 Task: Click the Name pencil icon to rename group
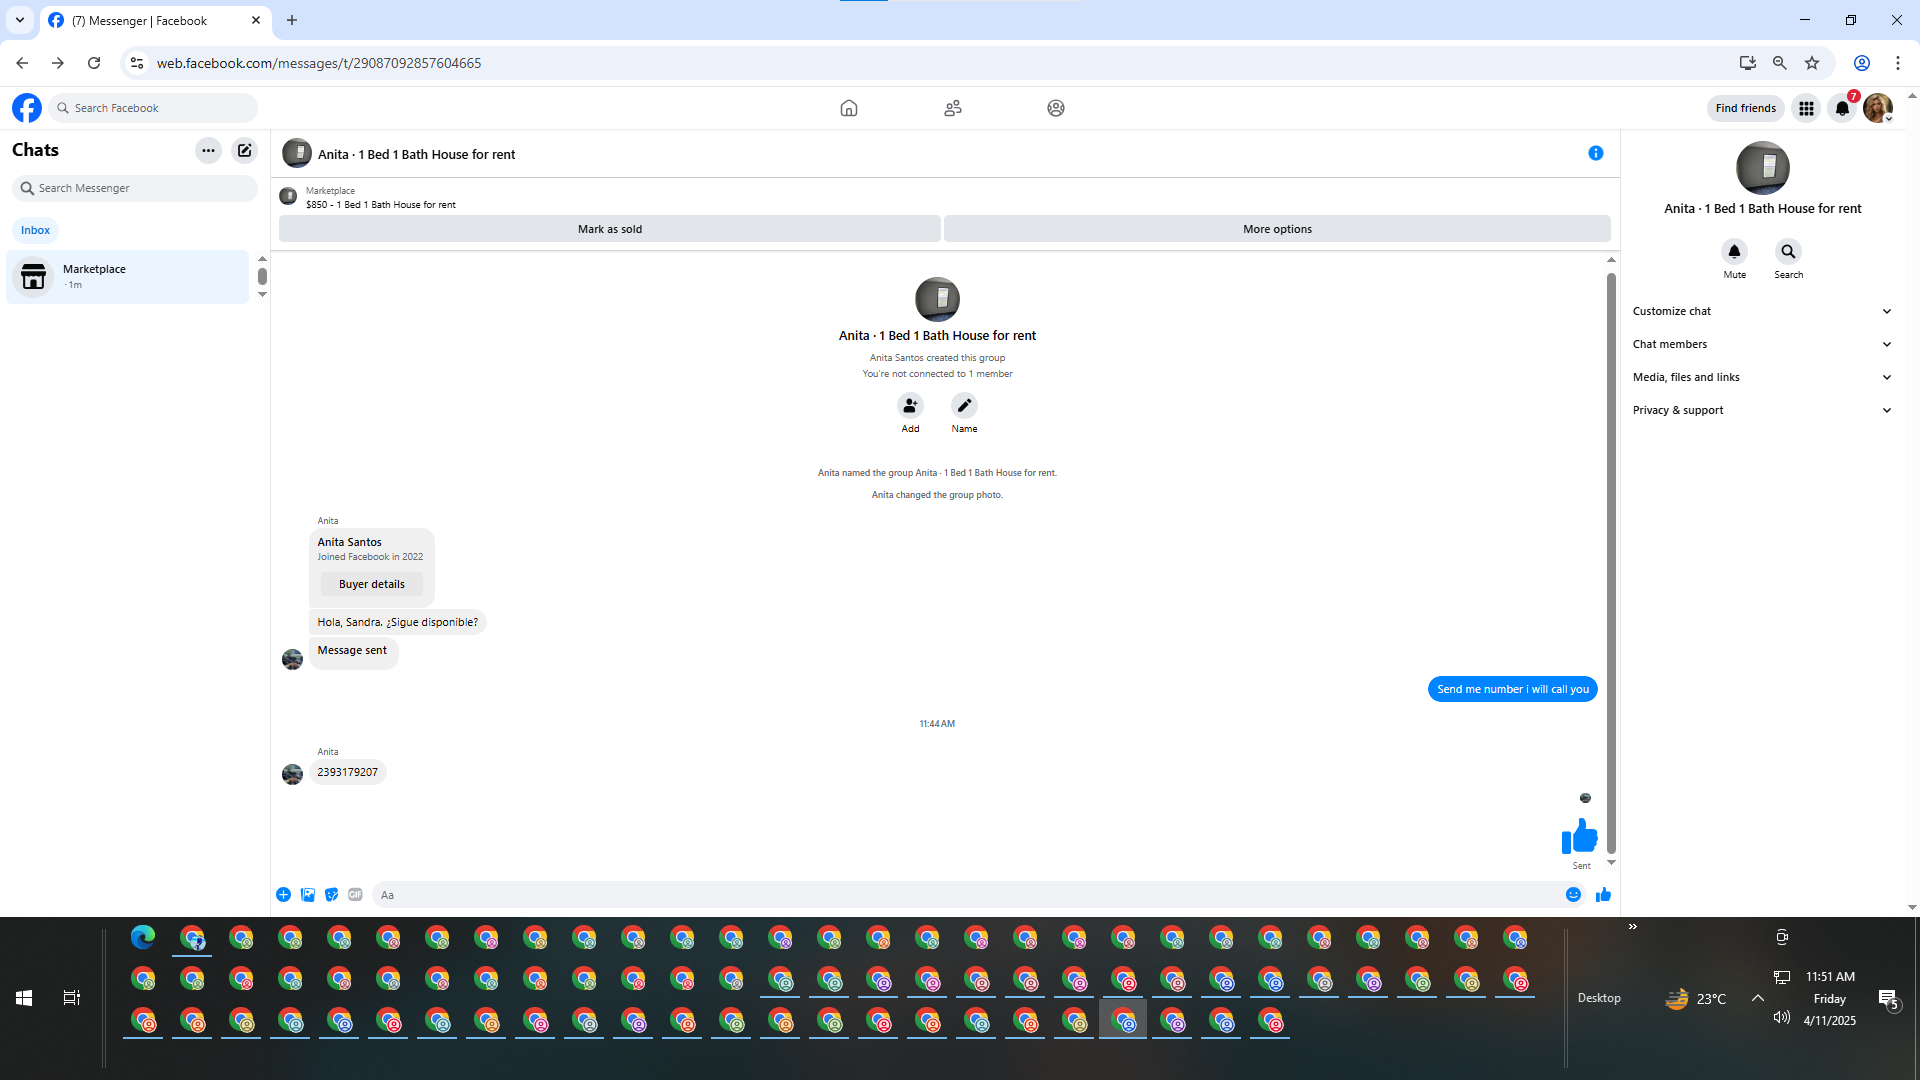click(x=964, y=405)
